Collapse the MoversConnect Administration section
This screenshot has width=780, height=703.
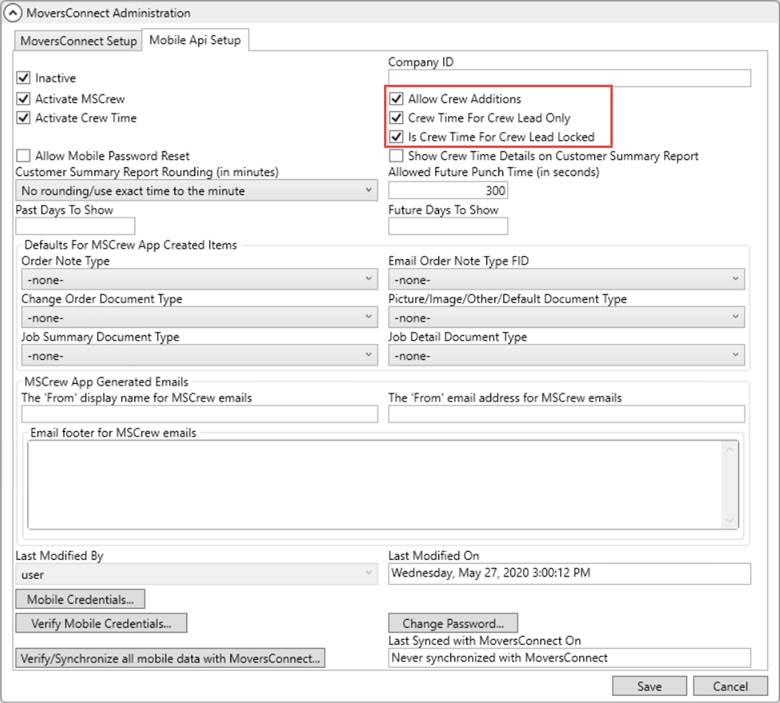pyautogui.click(x=14, y=13)
